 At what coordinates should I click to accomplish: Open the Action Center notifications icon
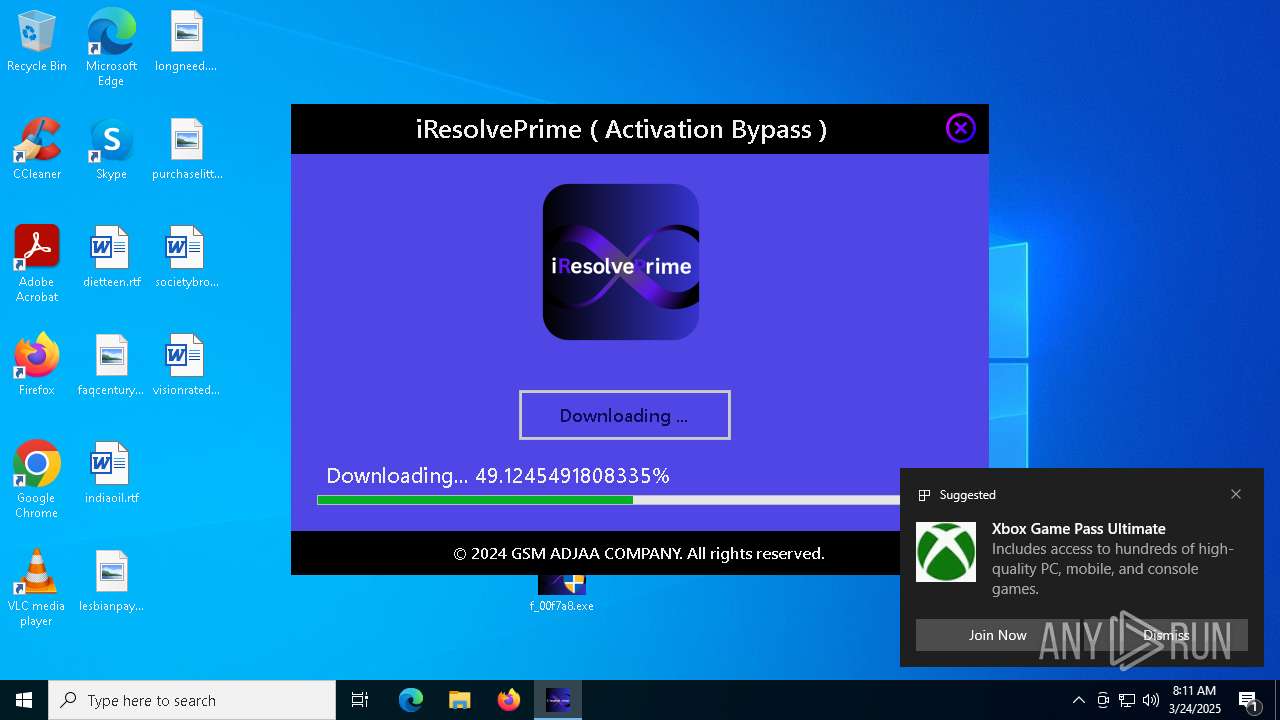1249,700
